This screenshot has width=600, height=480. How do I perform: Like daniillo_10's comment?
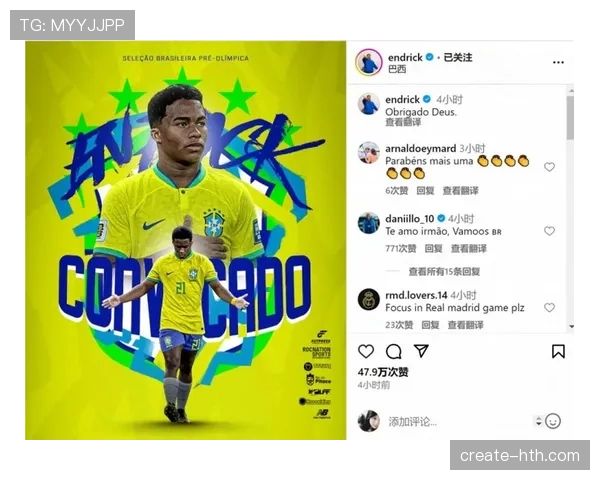pyautogui.click(x=549, y=231)
